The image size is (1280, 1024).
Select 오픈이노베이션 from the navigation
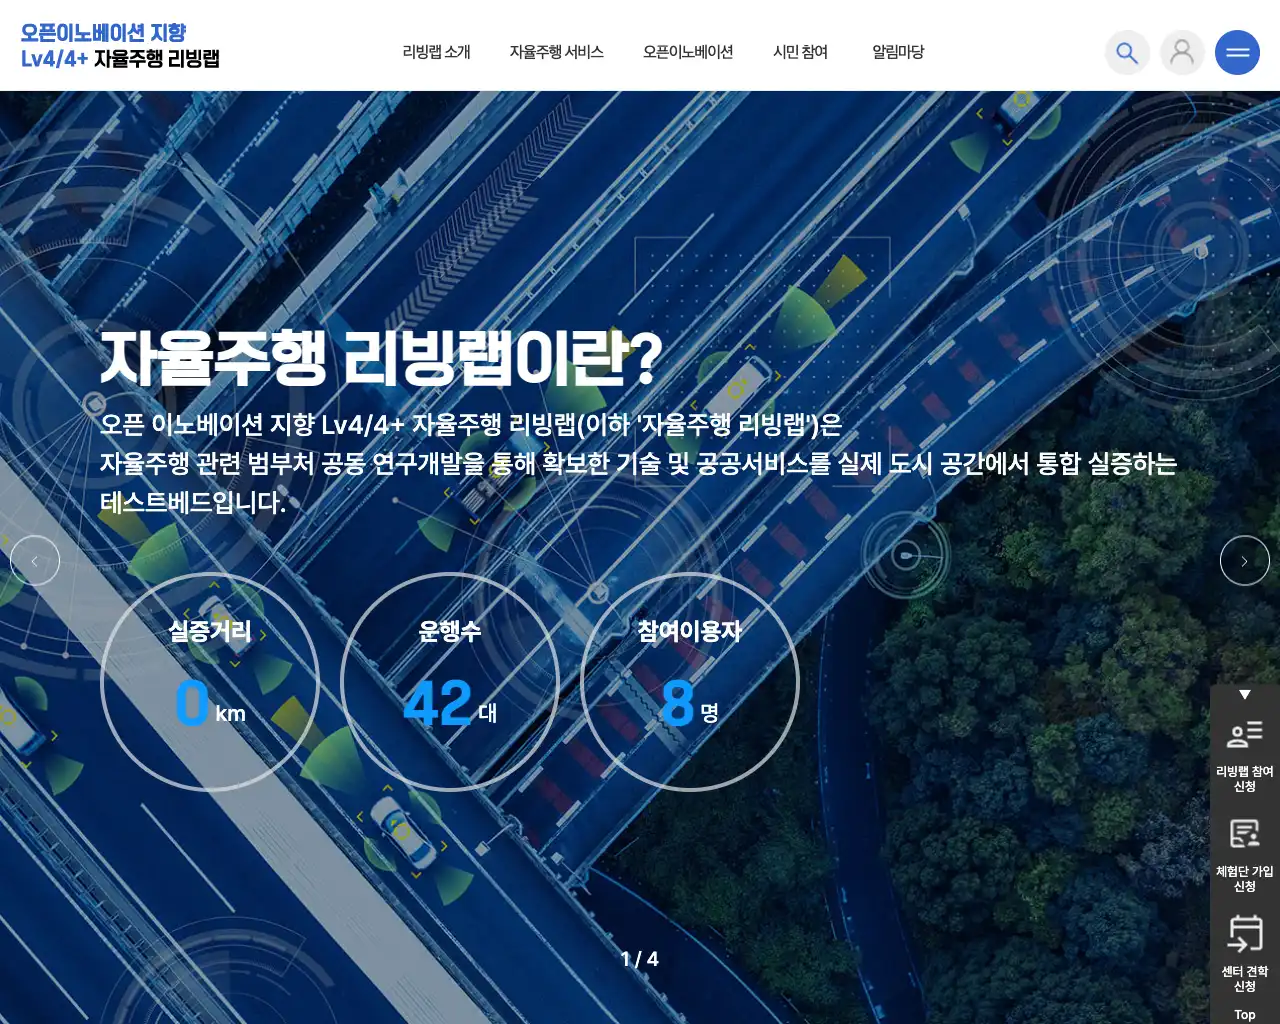(x=688, y=52)
